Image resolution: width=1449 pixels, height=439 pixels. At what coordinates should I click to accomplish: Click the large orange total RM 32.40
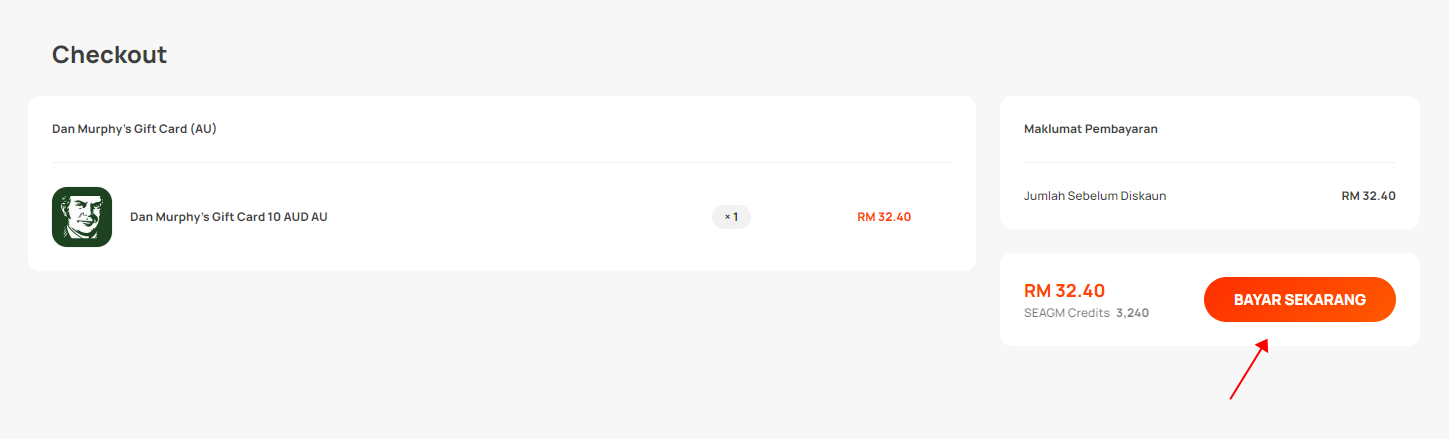coord(1064,291)
